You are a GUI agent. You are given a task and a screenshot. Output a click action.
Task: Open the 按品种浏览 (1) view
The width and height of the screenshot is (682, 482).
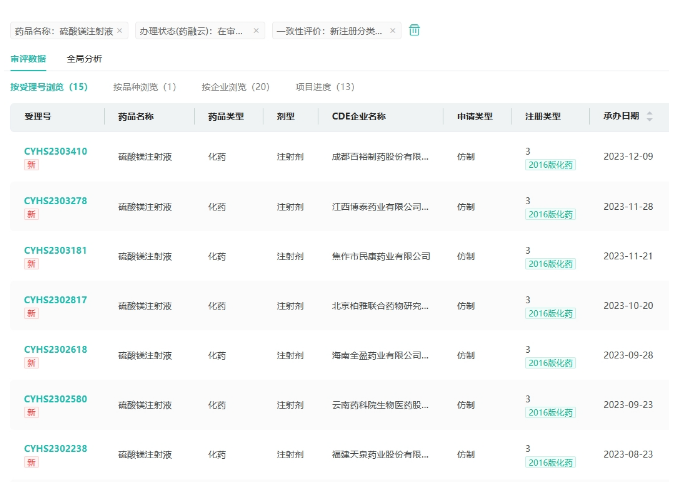(144, 87)
